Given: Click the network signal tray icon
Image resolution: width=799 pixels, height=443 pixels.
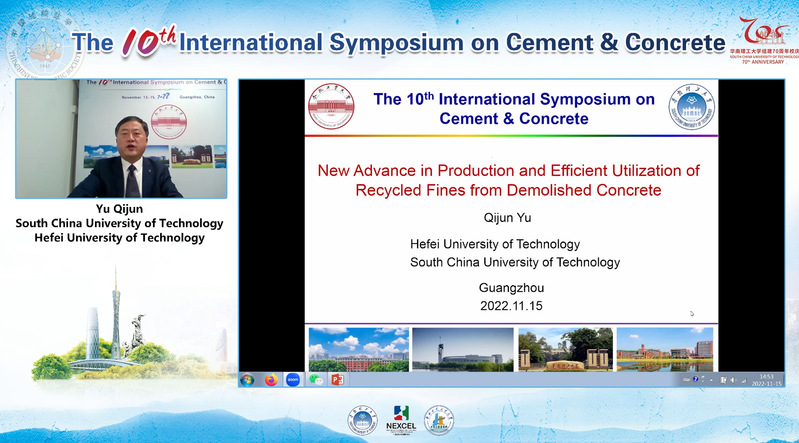Looking at the screenshot, I should click(743, 380).
